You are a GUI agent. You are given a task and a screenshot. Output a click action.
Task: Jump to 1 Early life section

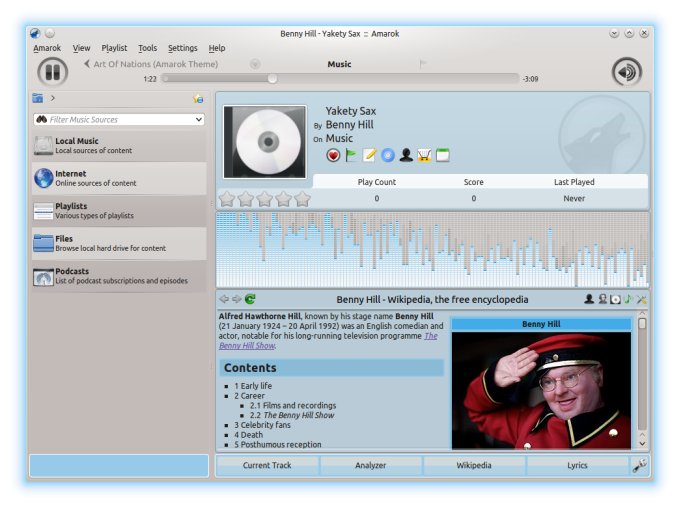coord(253,386)
